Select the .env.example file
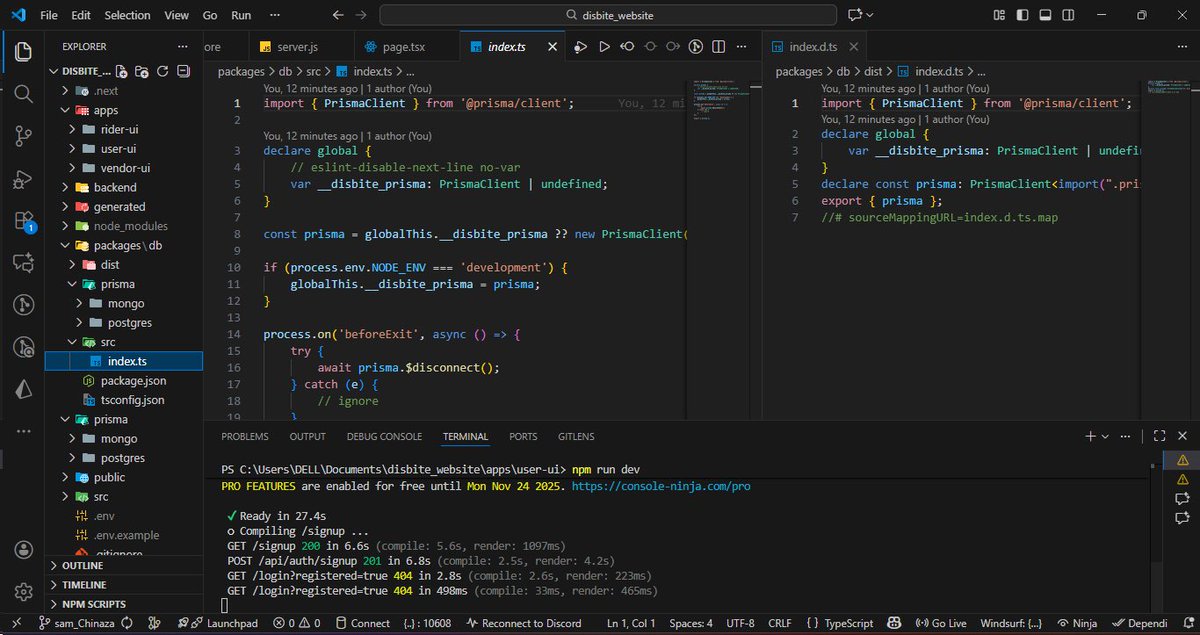This screenshot has width=1200, height=635. [x=124, y=535]
